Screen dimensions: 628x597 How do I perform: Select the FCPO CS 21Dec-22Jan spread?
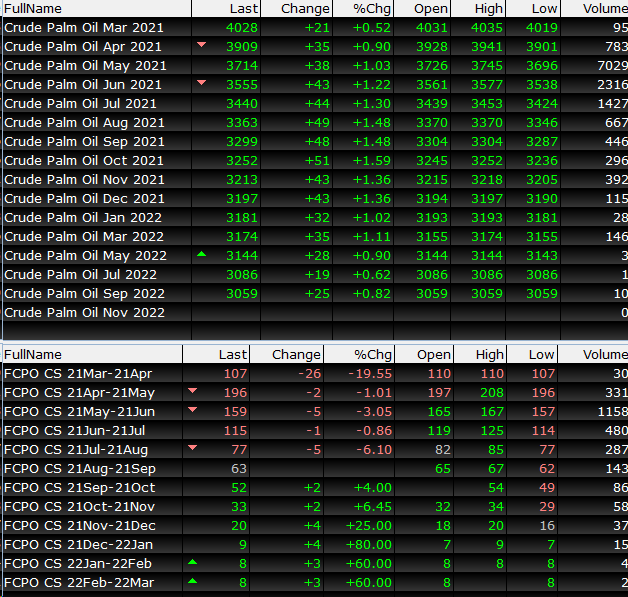tap(78, 545)
